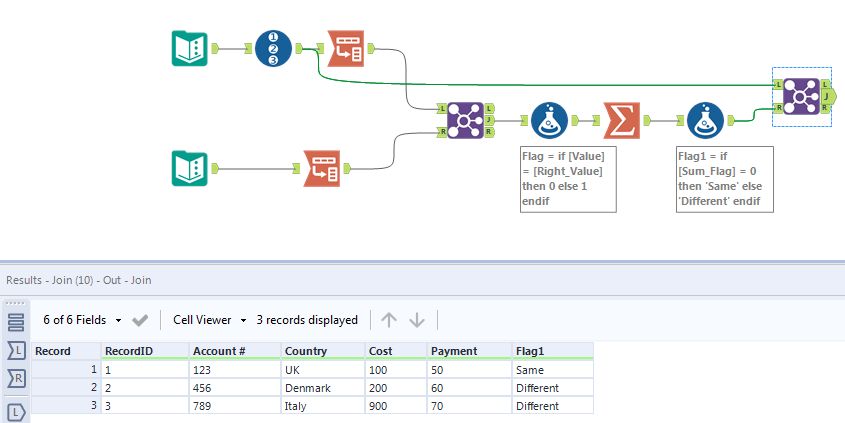
Task: Click the Flag1 column header
Action: [553, 351]
